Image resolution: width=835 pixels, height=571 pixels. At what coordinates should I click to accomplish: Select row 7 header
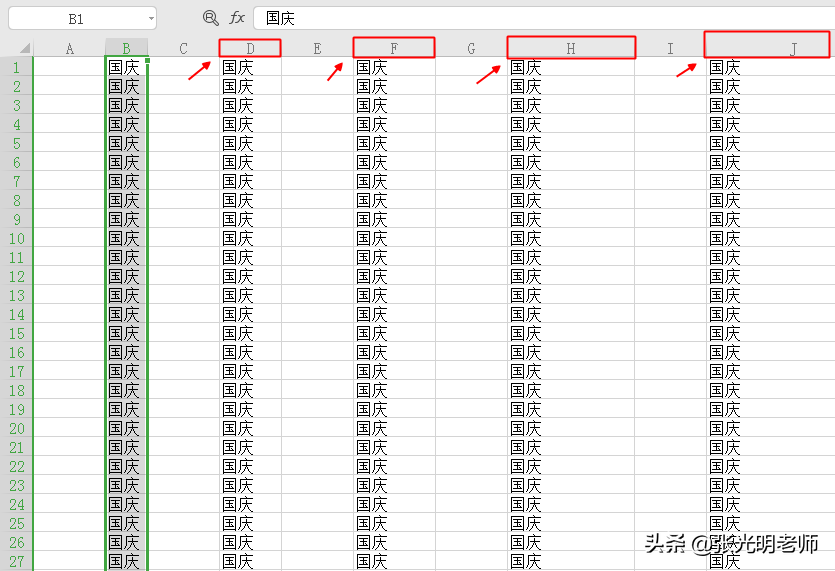point(17,181)
